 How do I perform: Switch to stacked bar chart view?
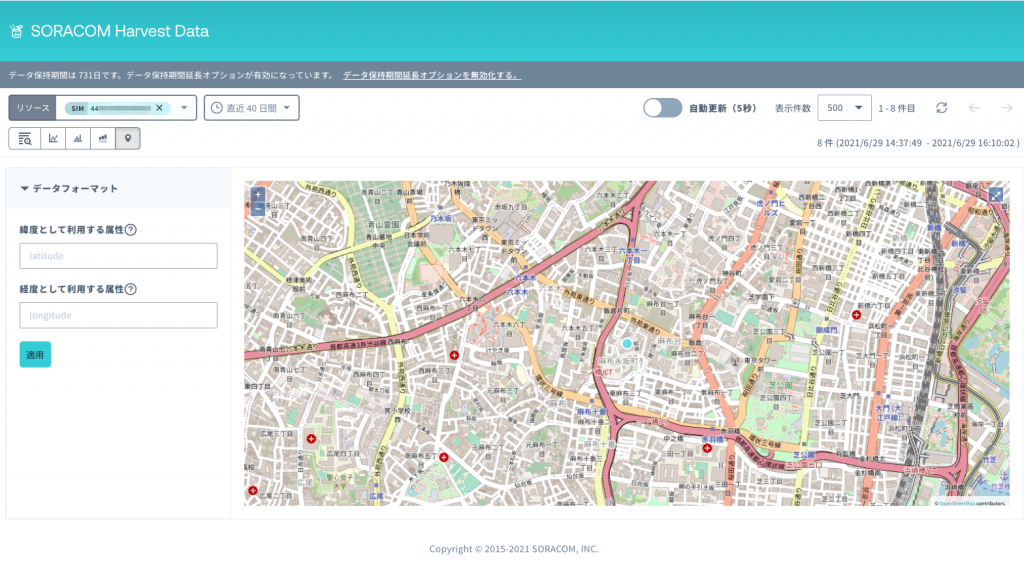103,138
